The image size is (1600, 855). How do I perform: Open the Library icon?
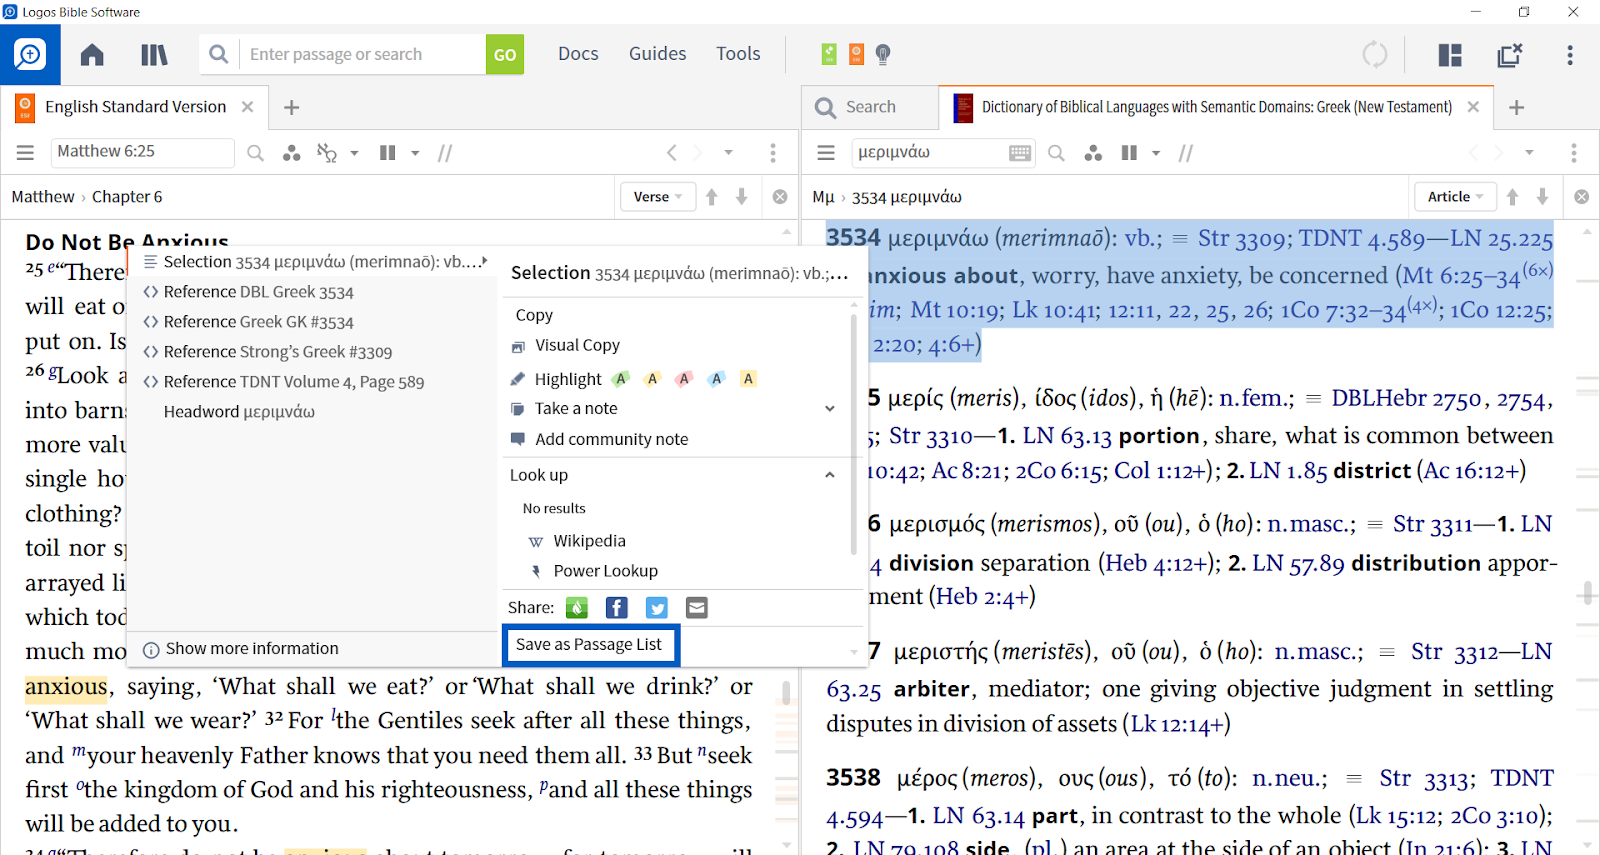[154, 54]
